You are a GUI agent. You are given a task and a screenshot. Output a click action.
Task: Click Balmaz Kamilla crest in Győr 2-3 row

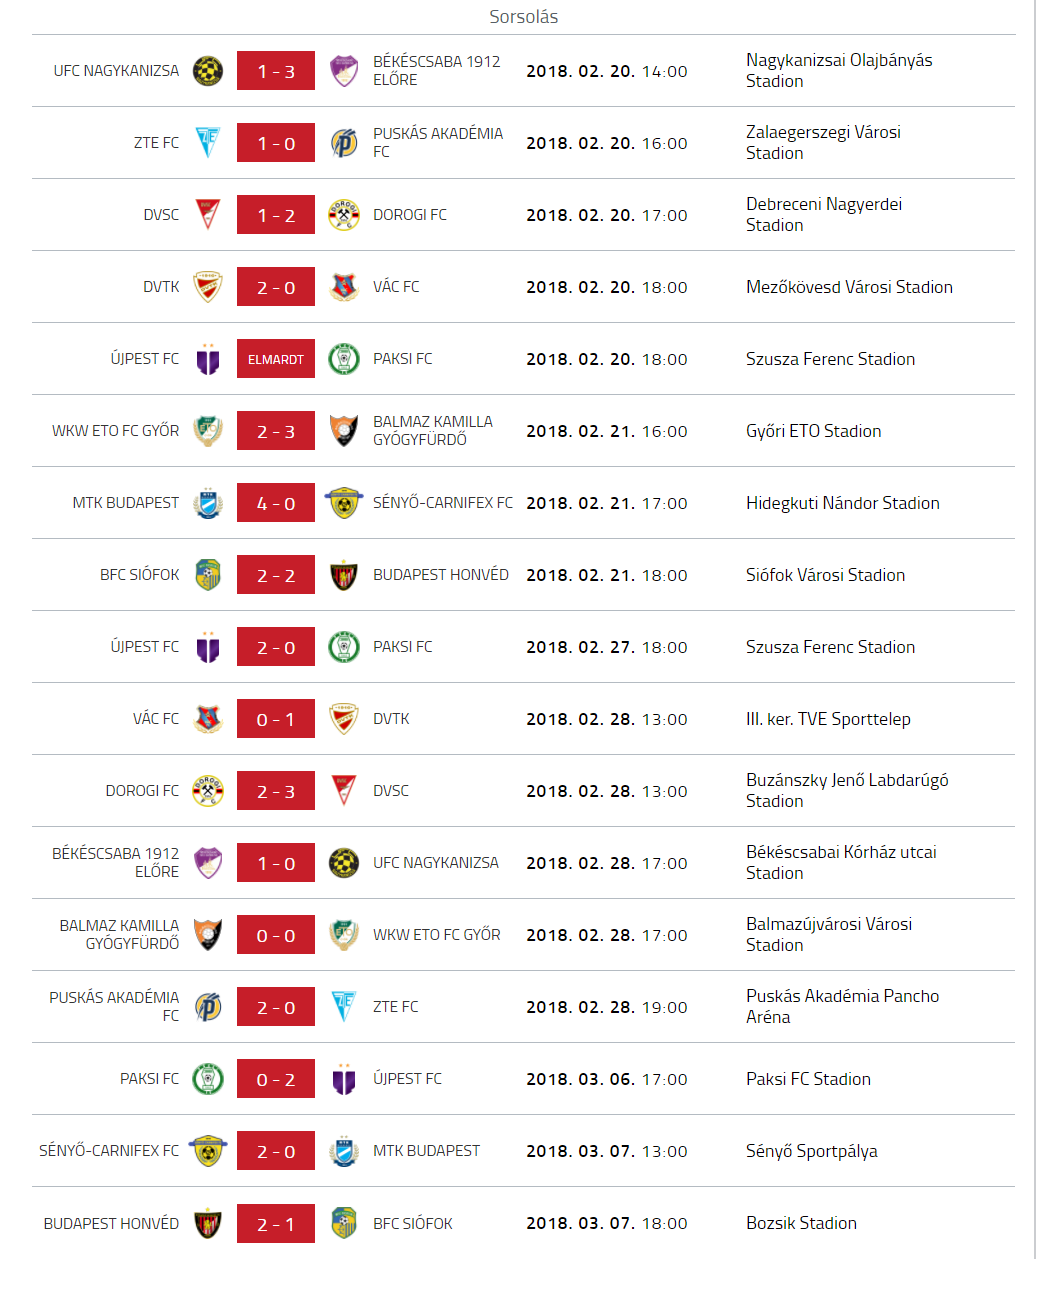coord(344,431)
